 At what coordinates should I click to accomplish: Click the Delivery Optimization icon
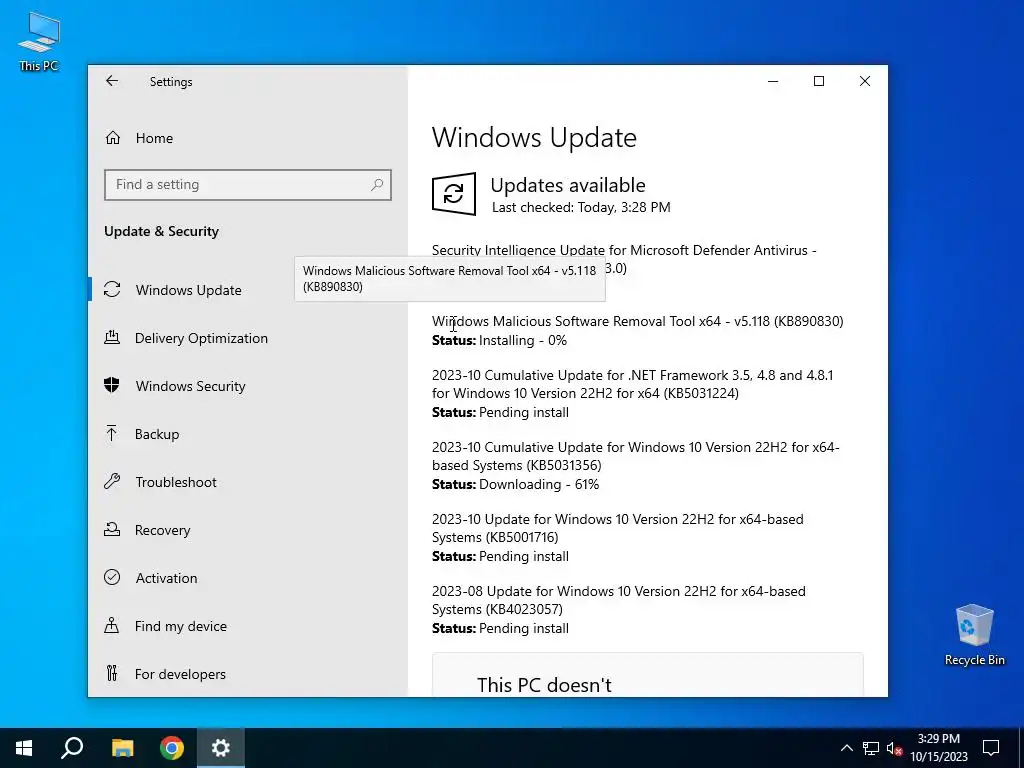tap(112, 337)
